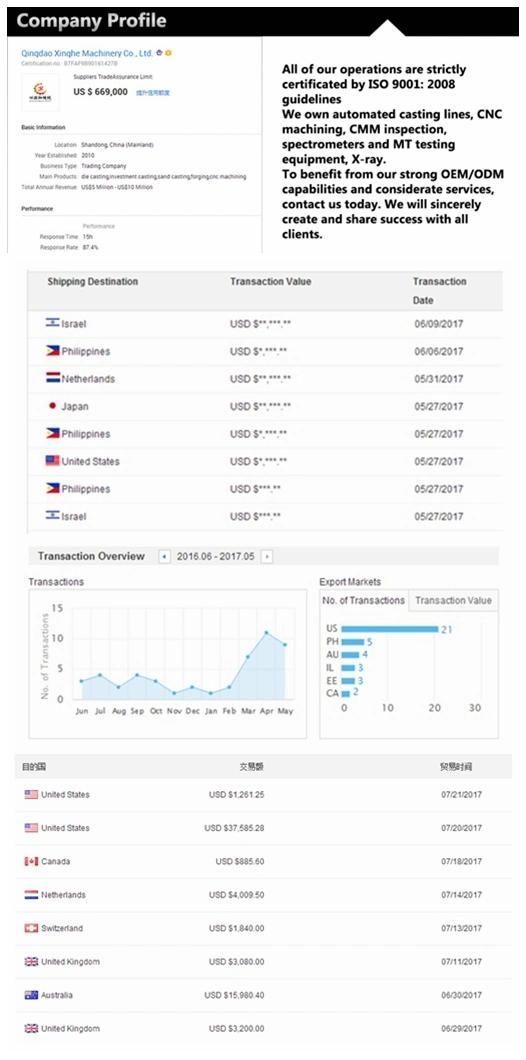The height and width of the screenshot is (1060, 526).
Task: Click the Japan flag icon
Action: (x=52, y=406)
